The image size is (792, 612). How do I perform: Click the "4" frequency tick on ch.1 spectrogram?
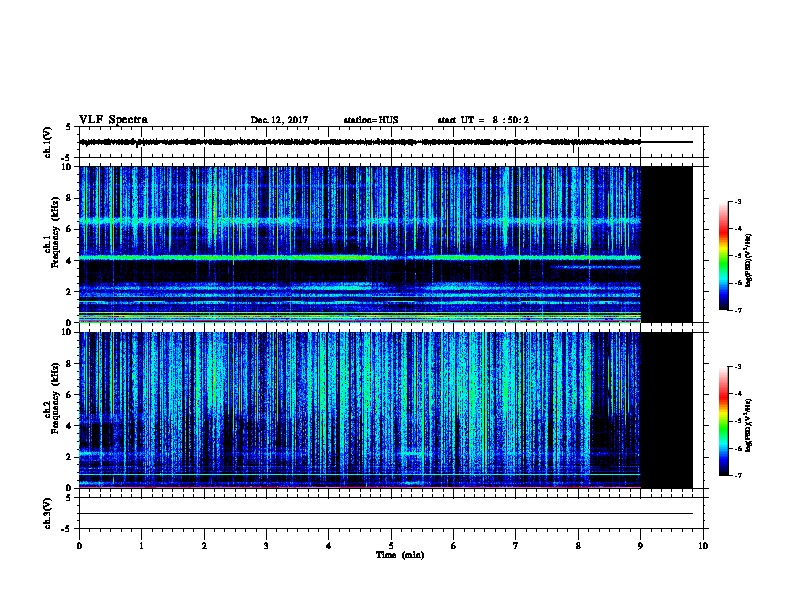pos(70,261)
